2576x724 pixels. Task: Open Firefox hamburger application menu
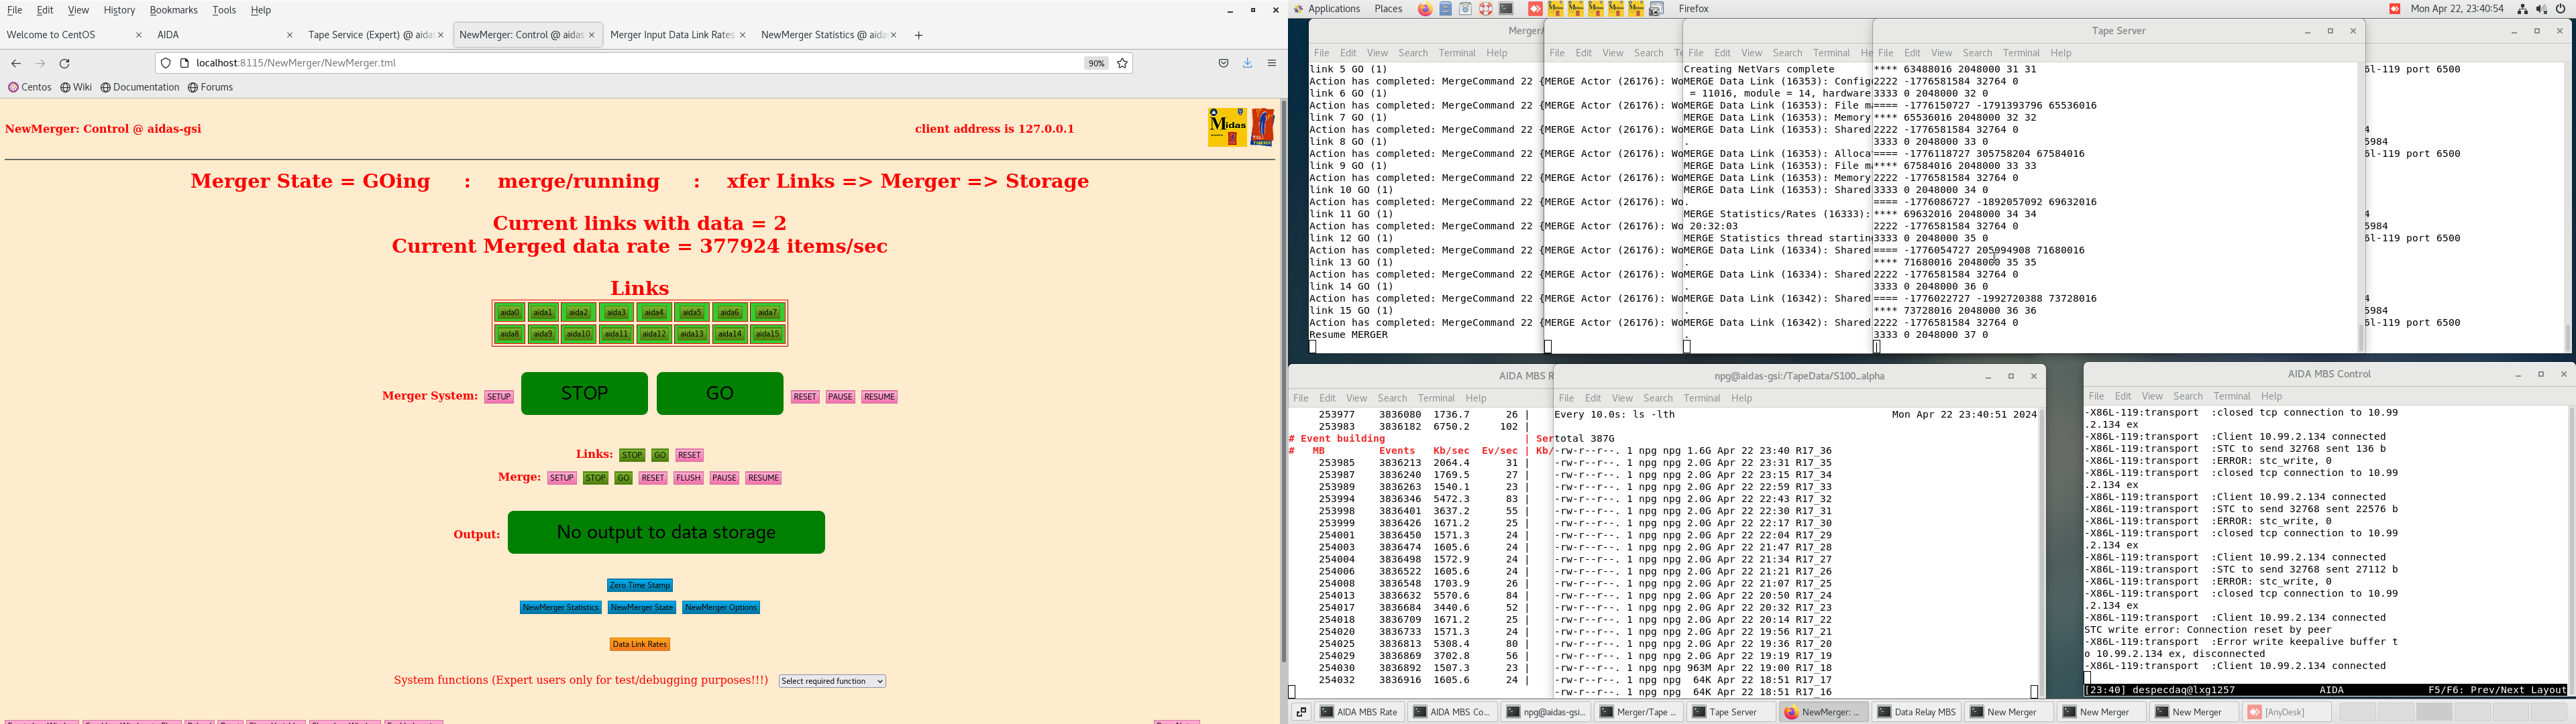pos(1272,63)
